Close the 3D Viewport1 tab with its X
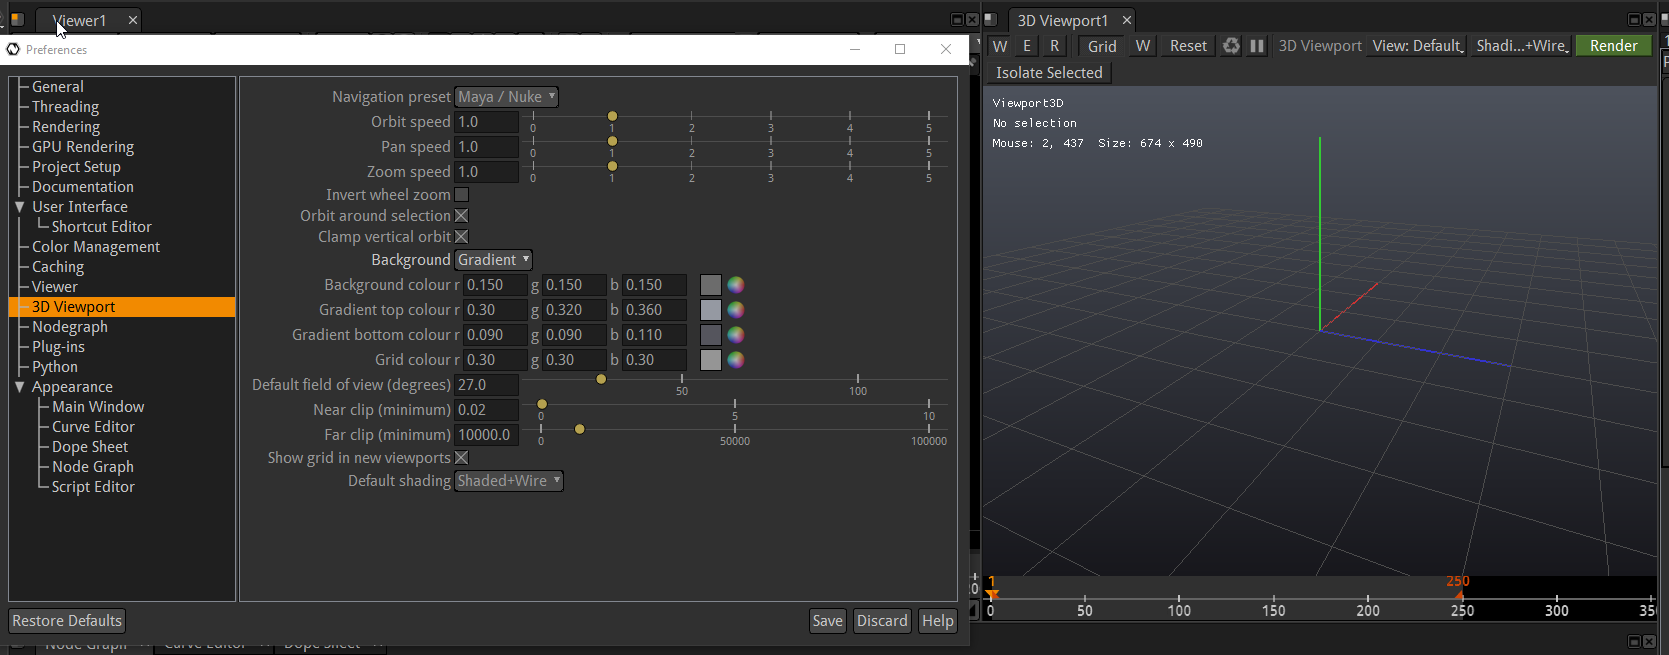This screenshot has width=1669, height=655. coord(1127,20)
